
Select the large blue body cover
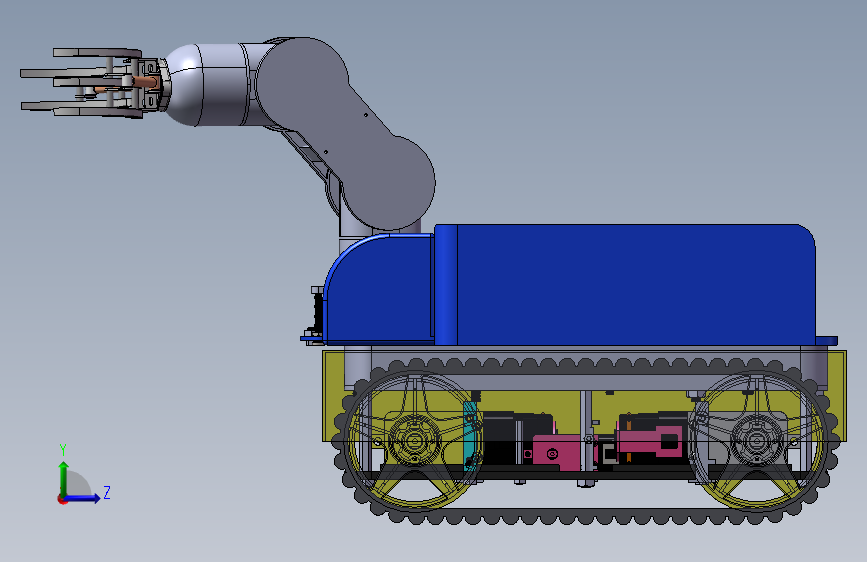click(x=625, y=285)
